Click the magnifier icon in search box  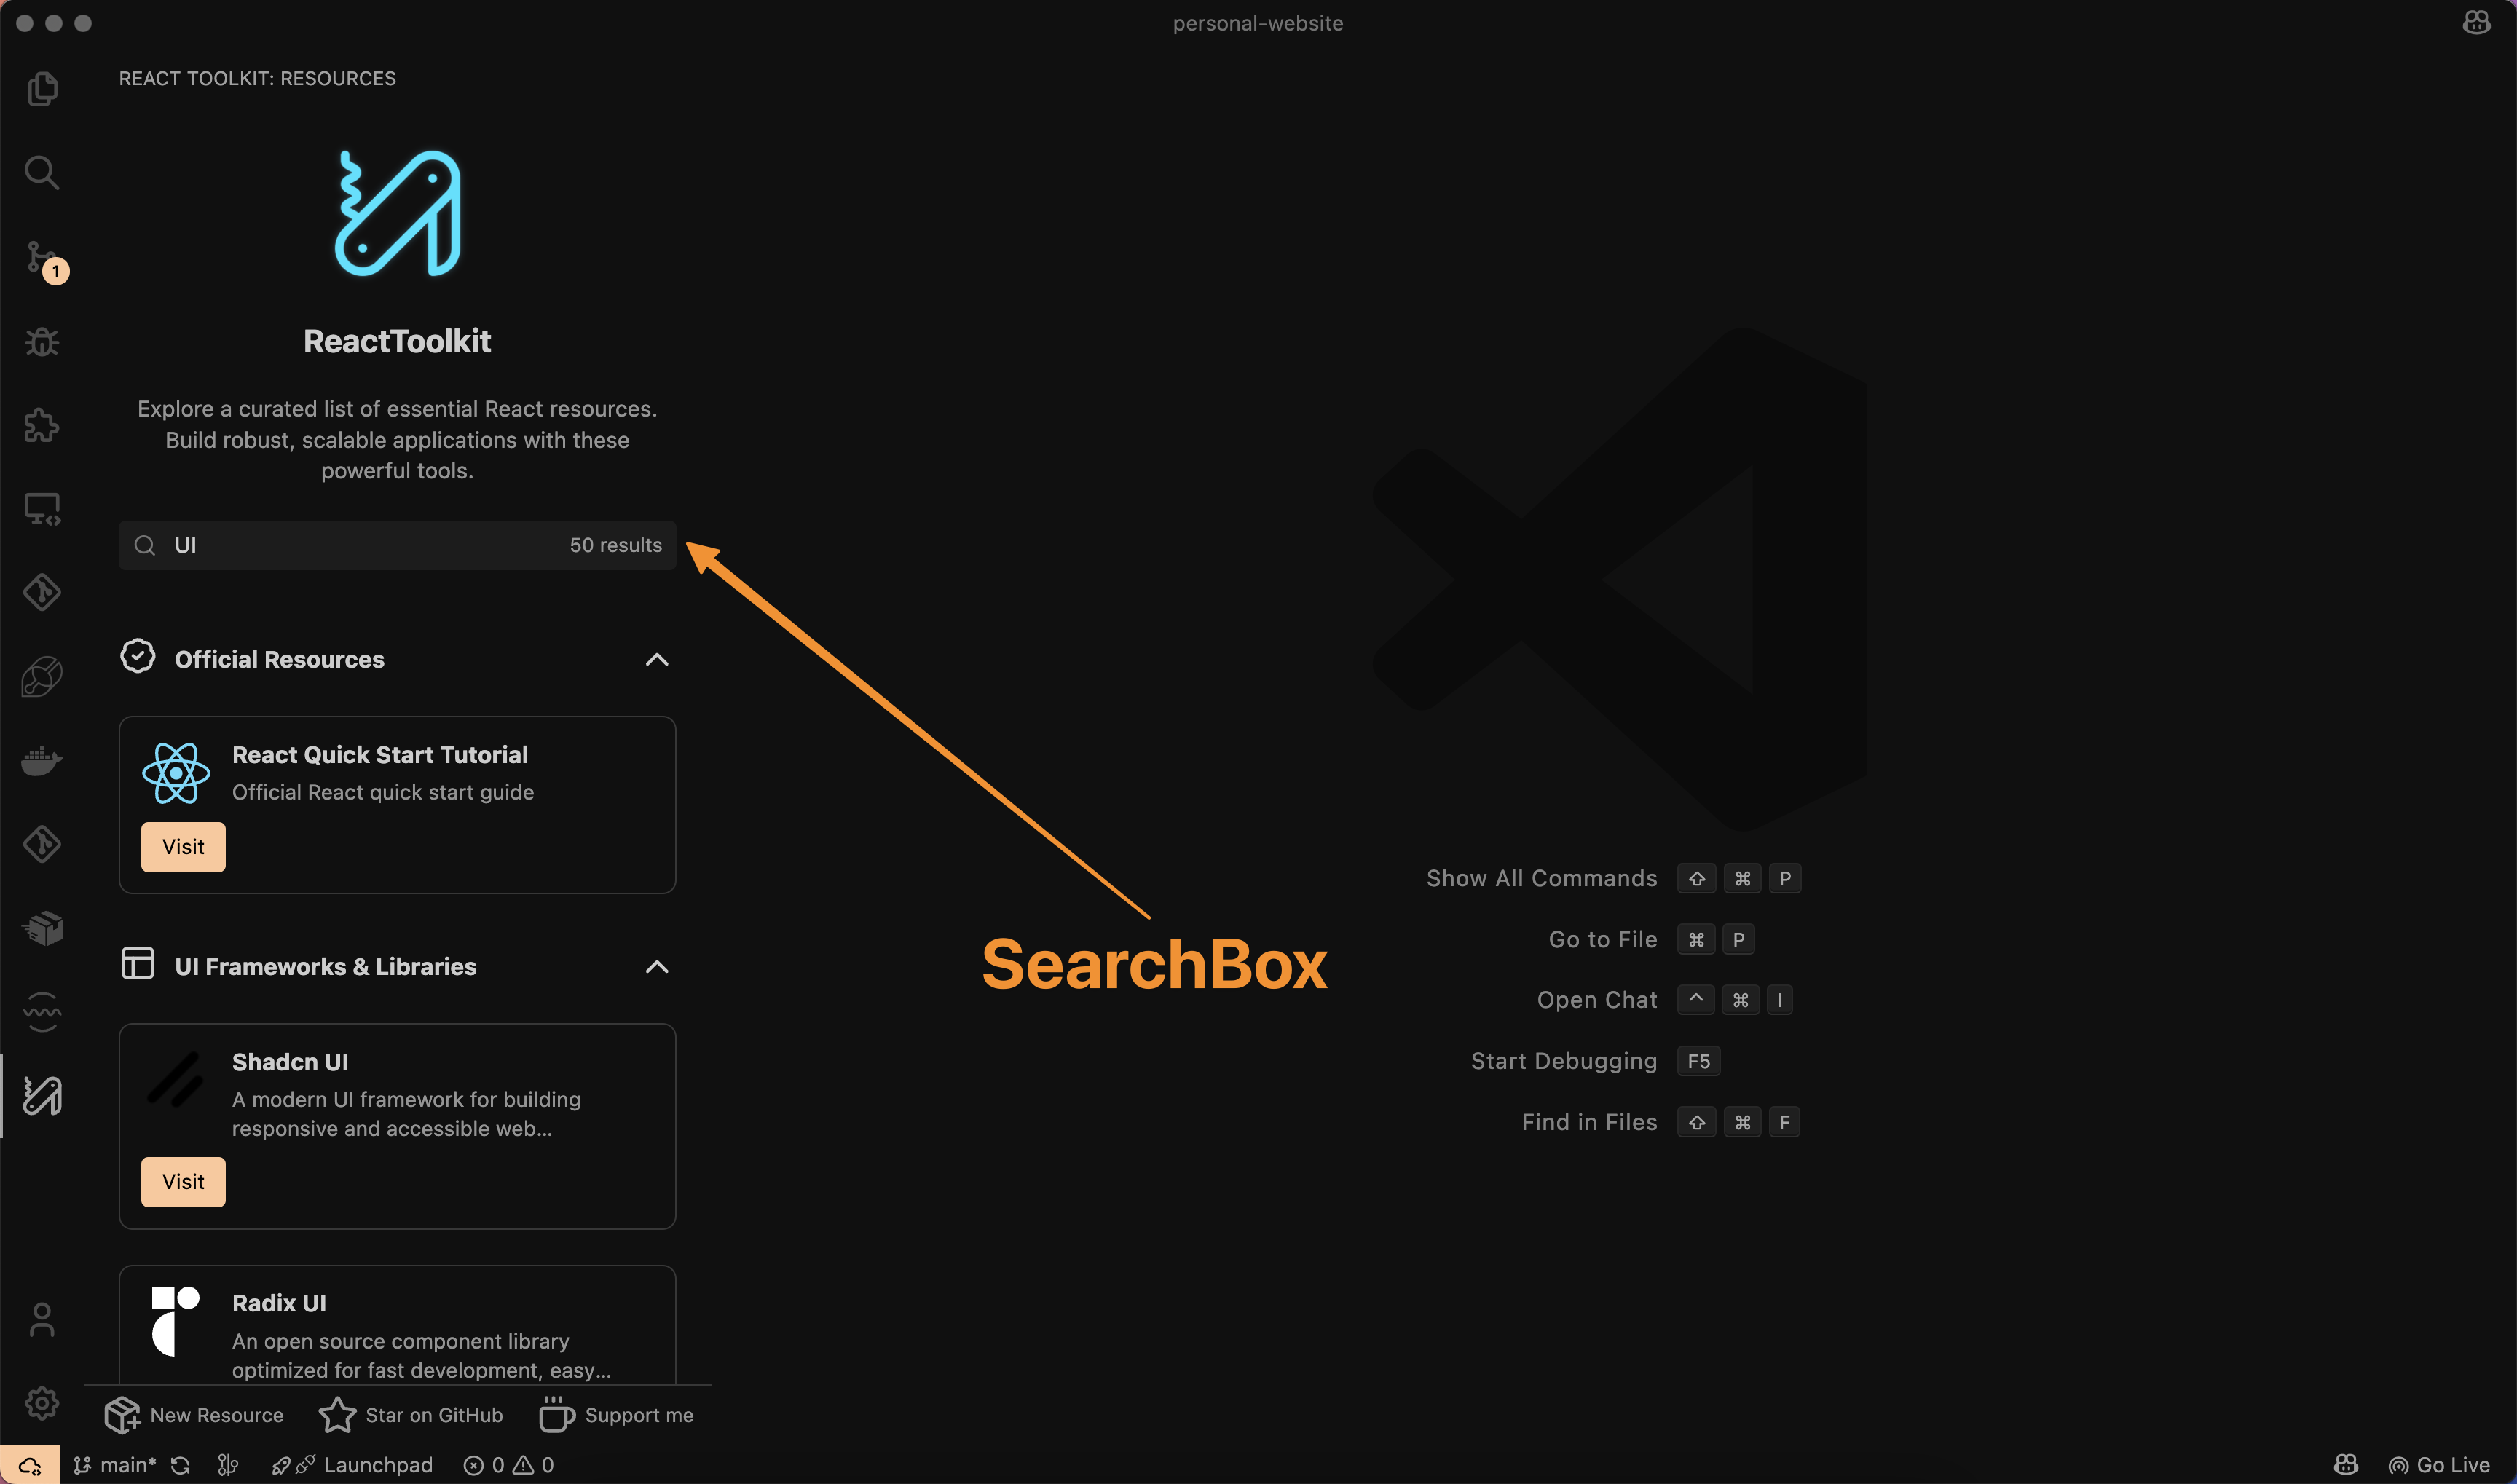click(145, 545)
